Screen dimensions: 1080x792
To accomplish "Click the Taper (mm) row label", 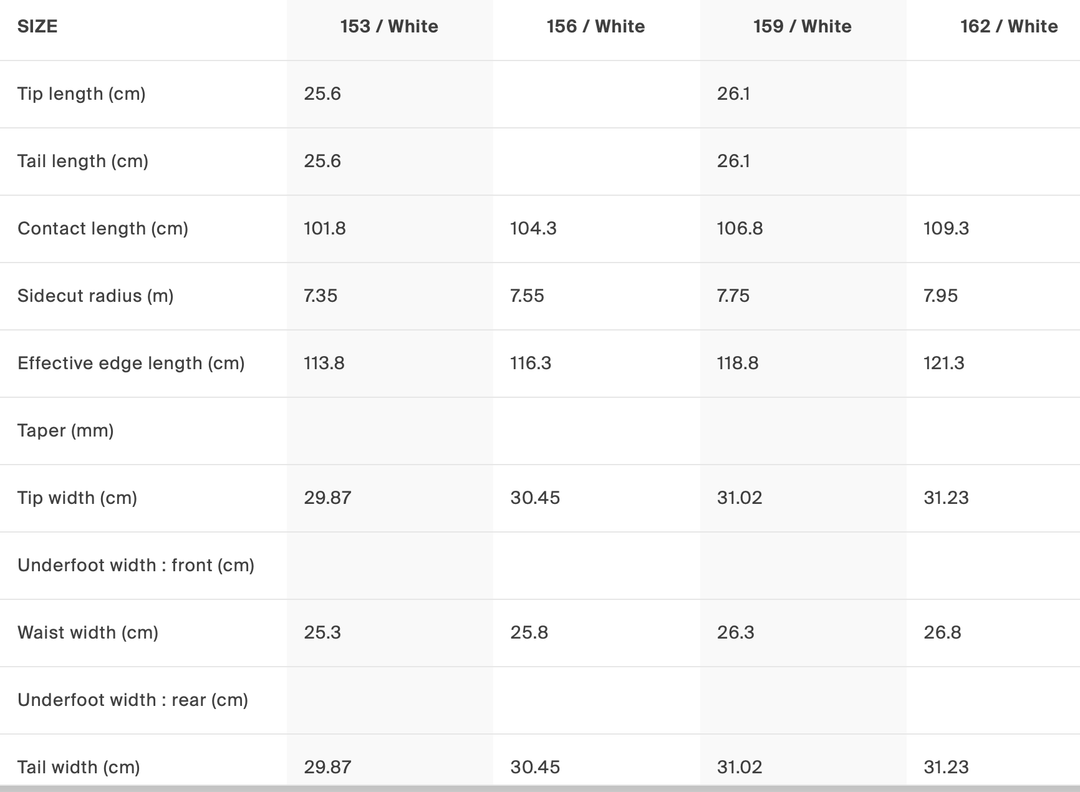I will (x=65, y=431).
